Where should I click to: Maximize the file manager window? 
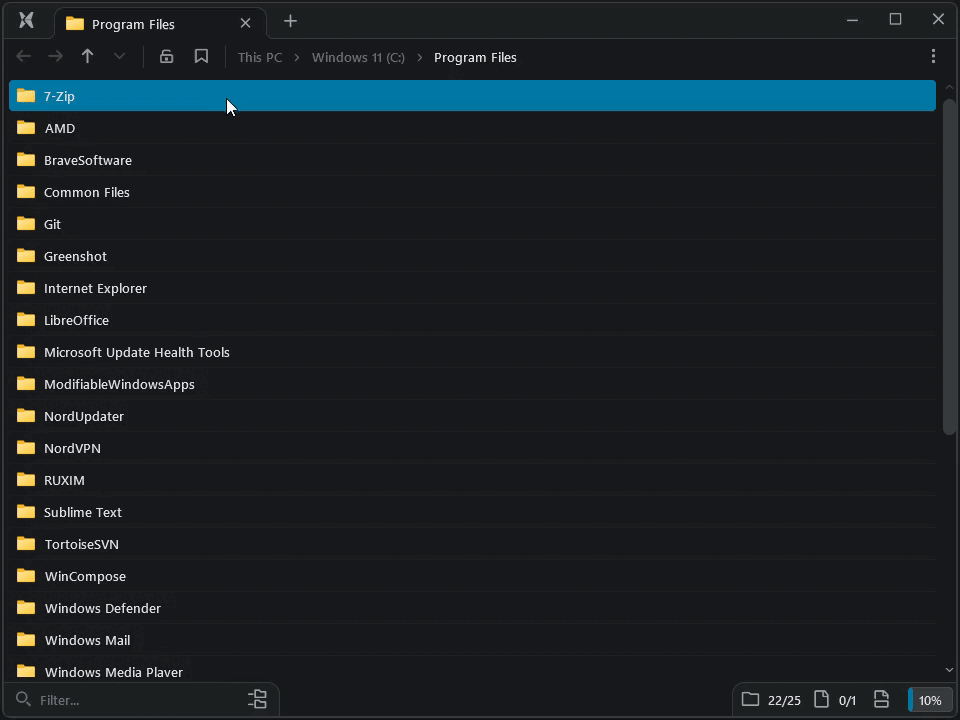click(x=895, y=20)
